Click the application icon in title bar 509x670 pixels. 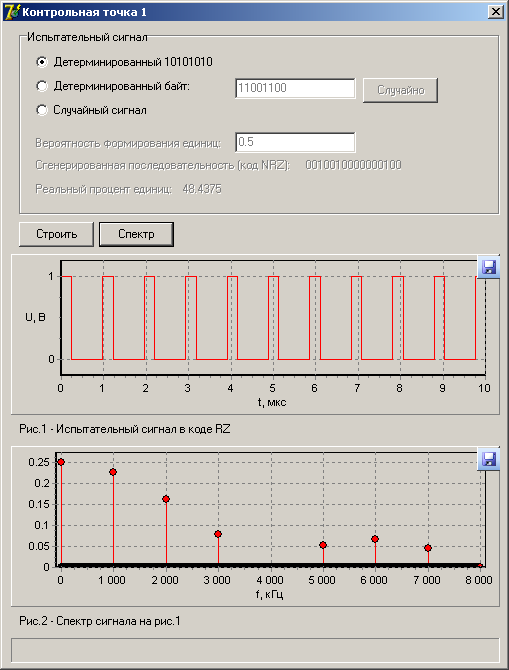(11, 12)
